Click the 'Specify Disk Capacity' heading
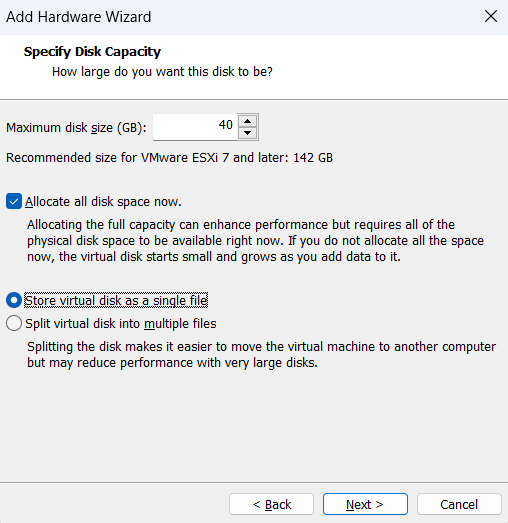This screenshot has height=523, width=508. click(92, 52)
